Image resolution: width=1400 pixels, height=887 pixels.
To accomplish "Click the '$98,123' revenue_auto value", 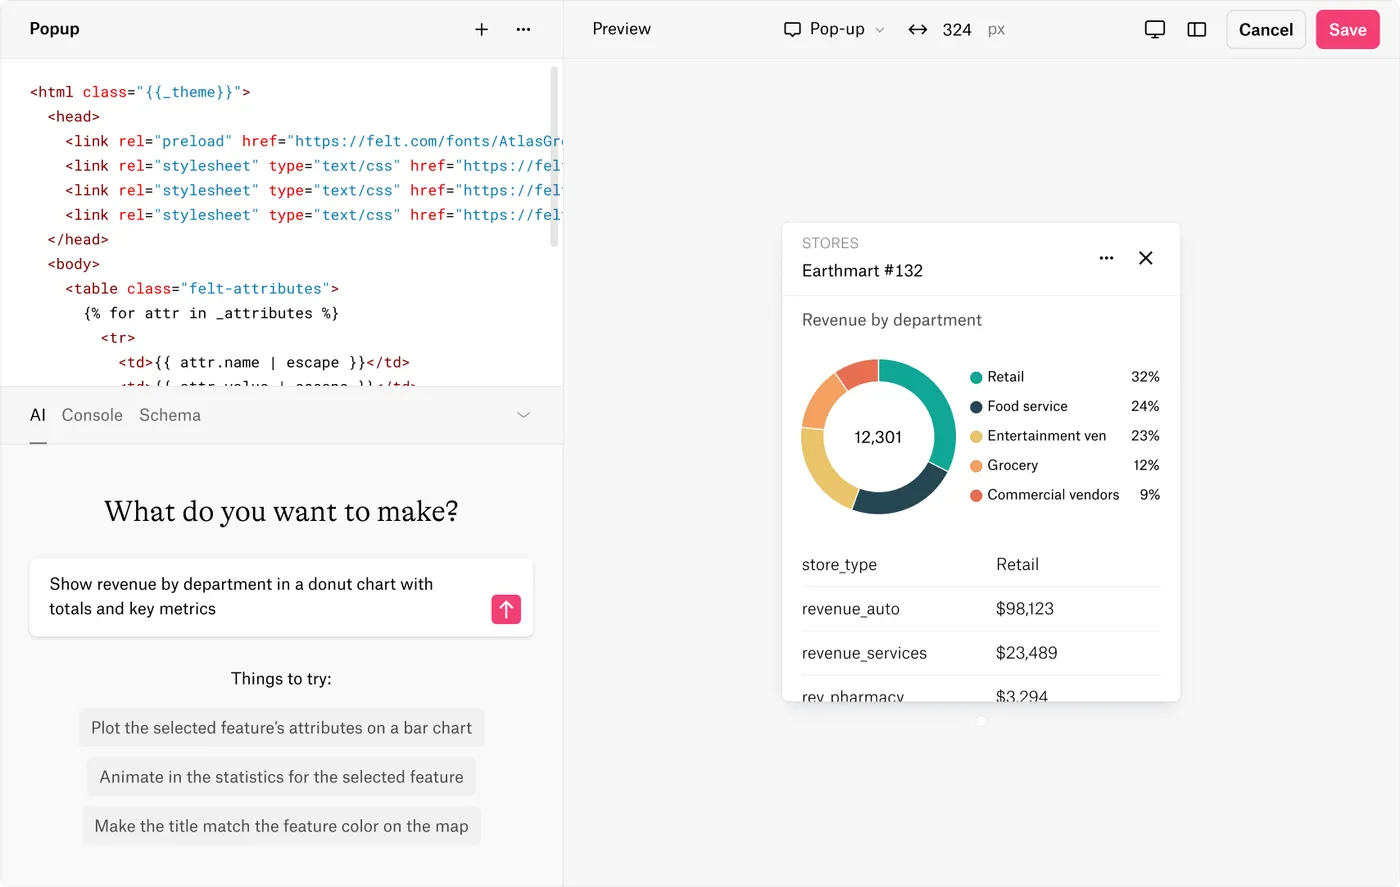I will 1025,609.
